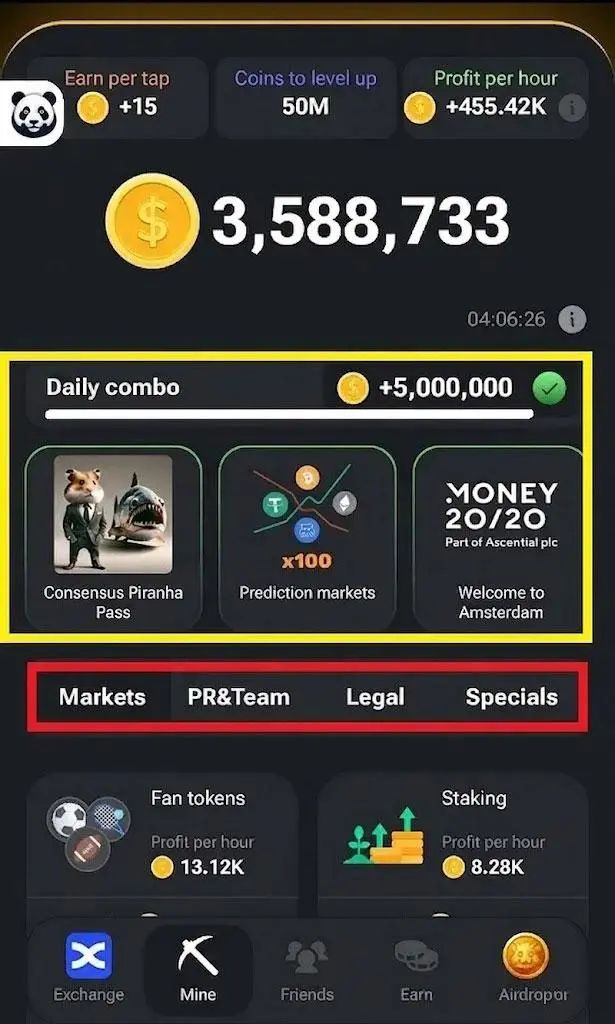
Task: Open the Friends icon tab
Action: 307,957
